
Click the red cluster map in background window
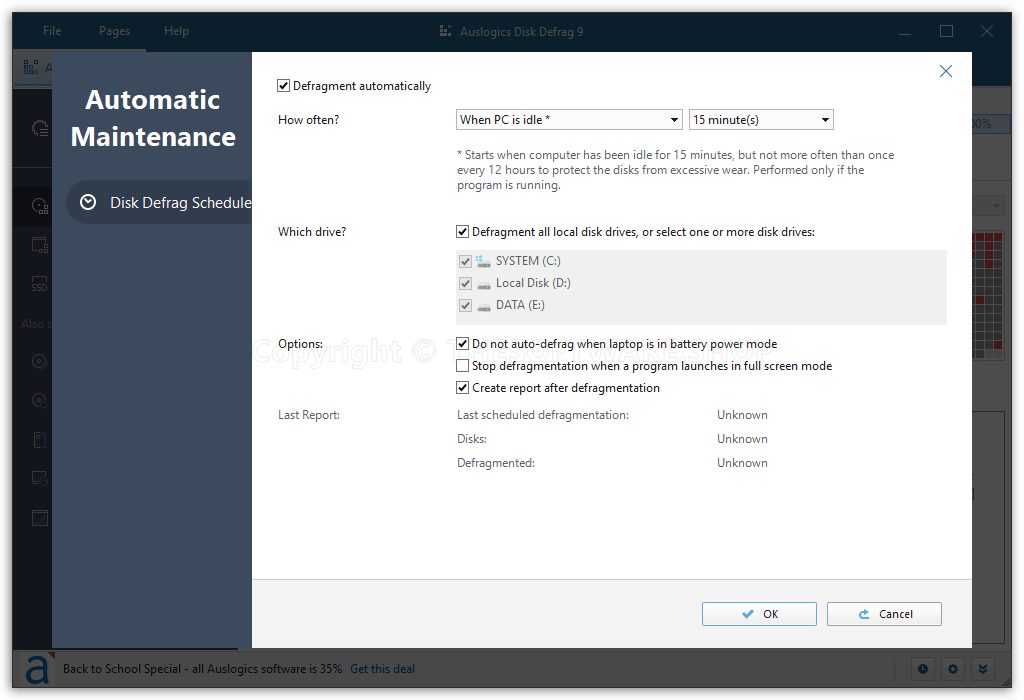click(987, 294)
